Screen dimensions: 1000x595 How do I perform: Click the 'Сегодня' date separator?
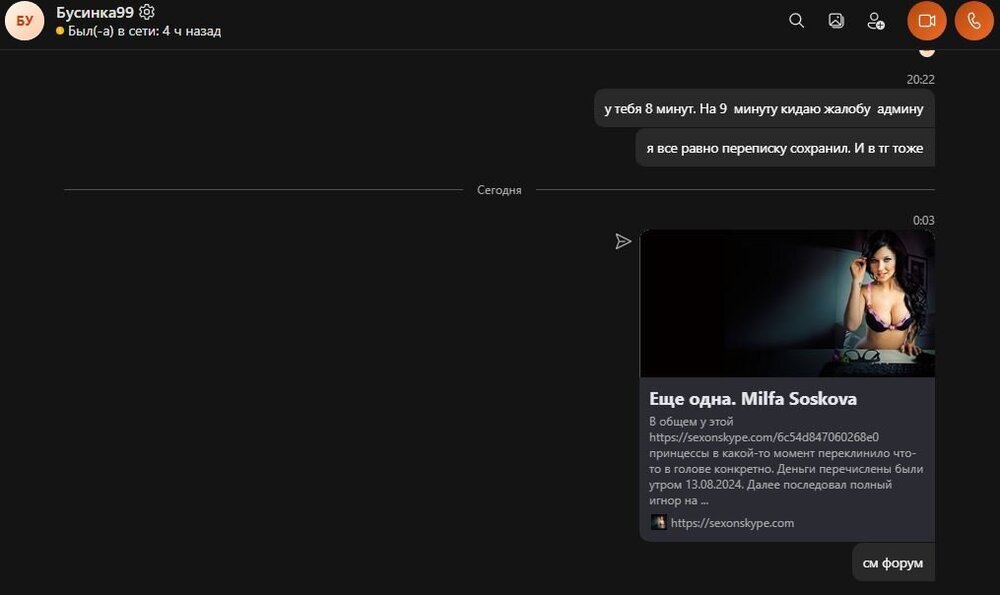[499, 190]
